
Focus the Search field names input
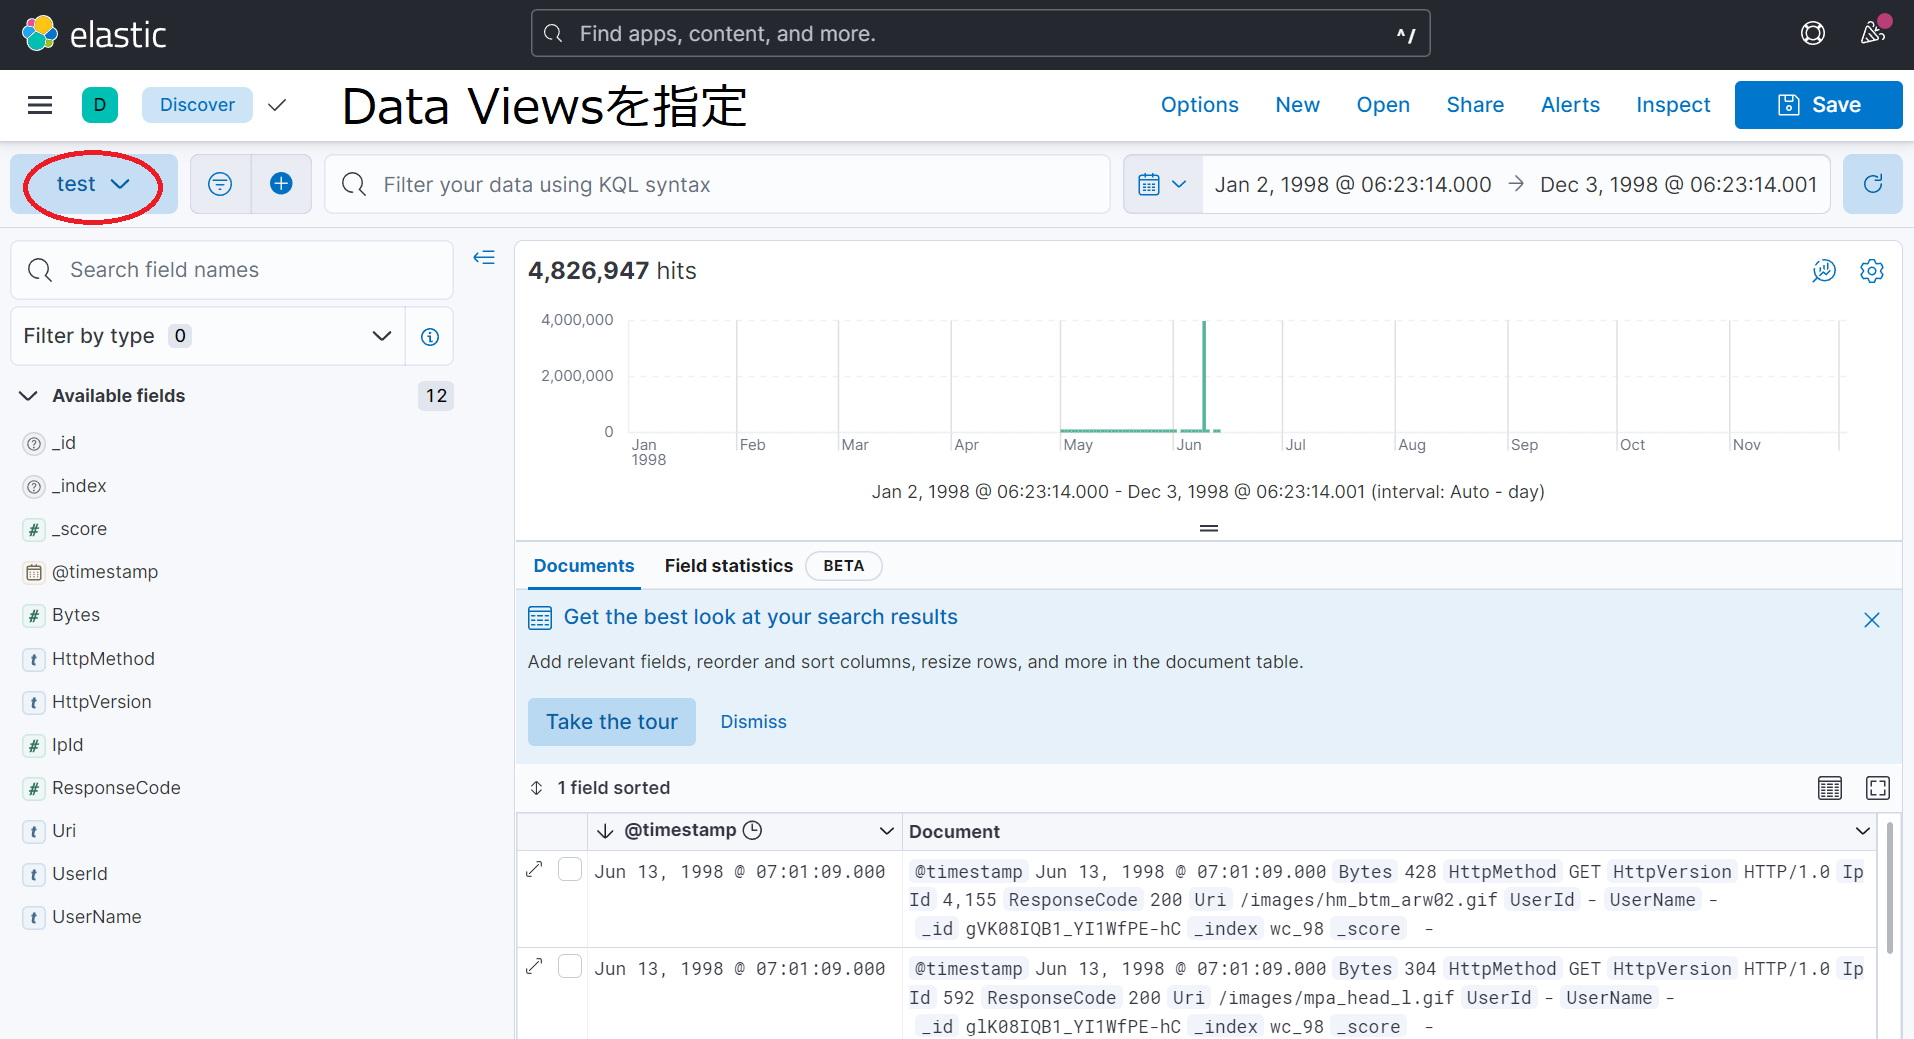[232, 270]
